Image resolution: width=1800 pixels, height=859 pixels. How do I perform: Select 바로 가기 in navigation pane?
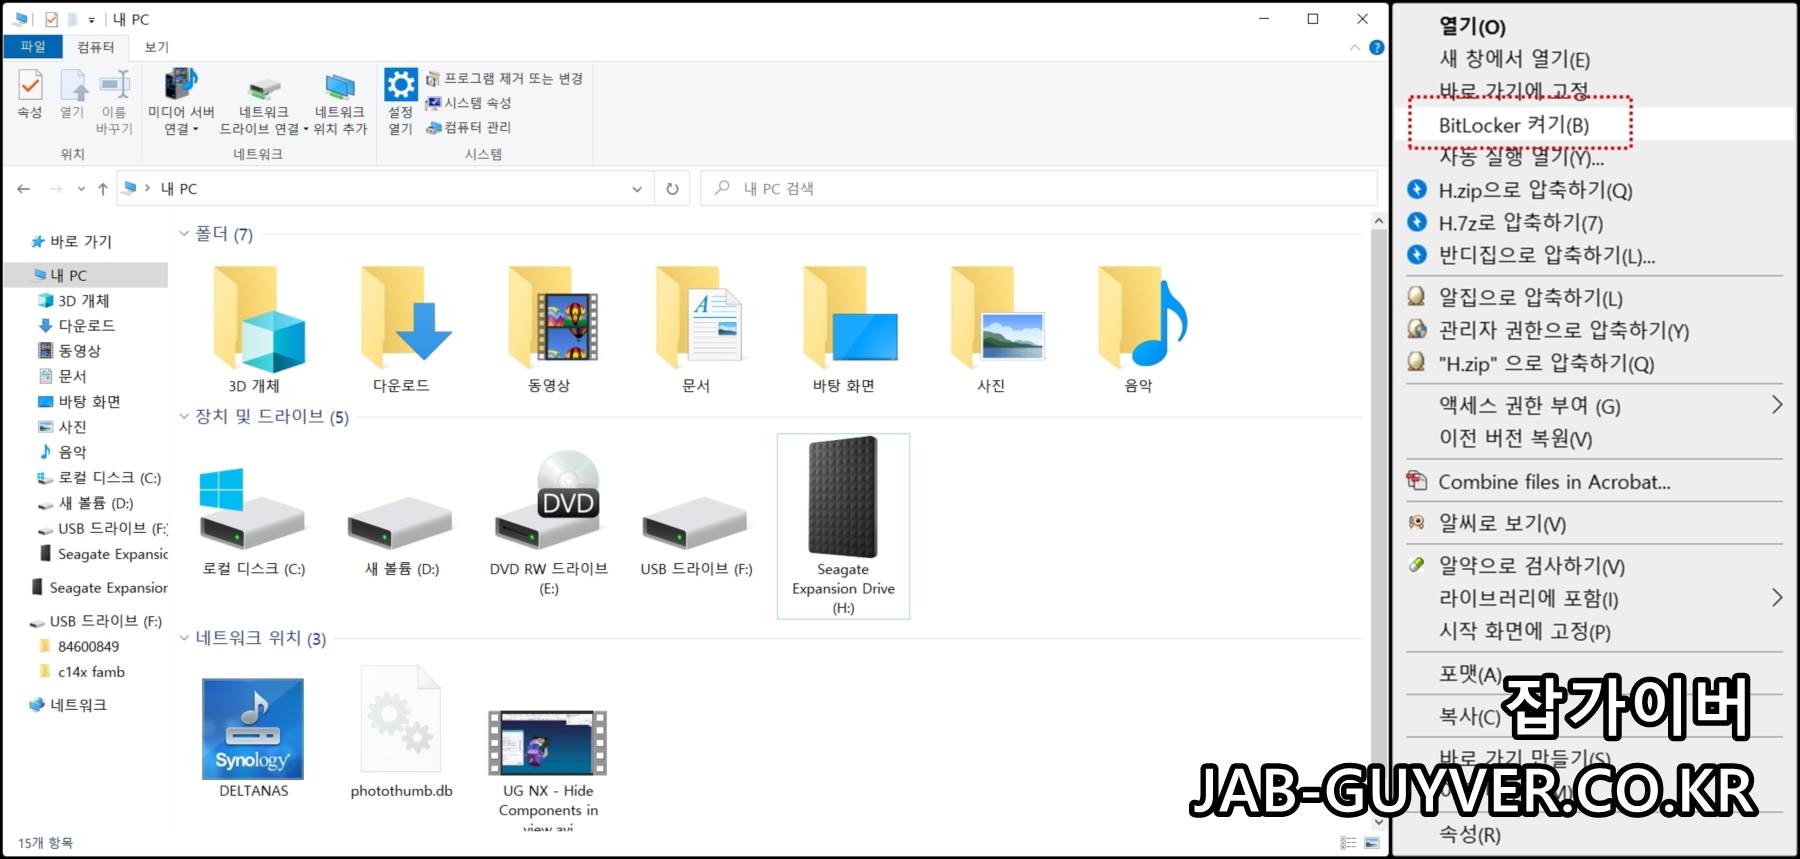80,241
